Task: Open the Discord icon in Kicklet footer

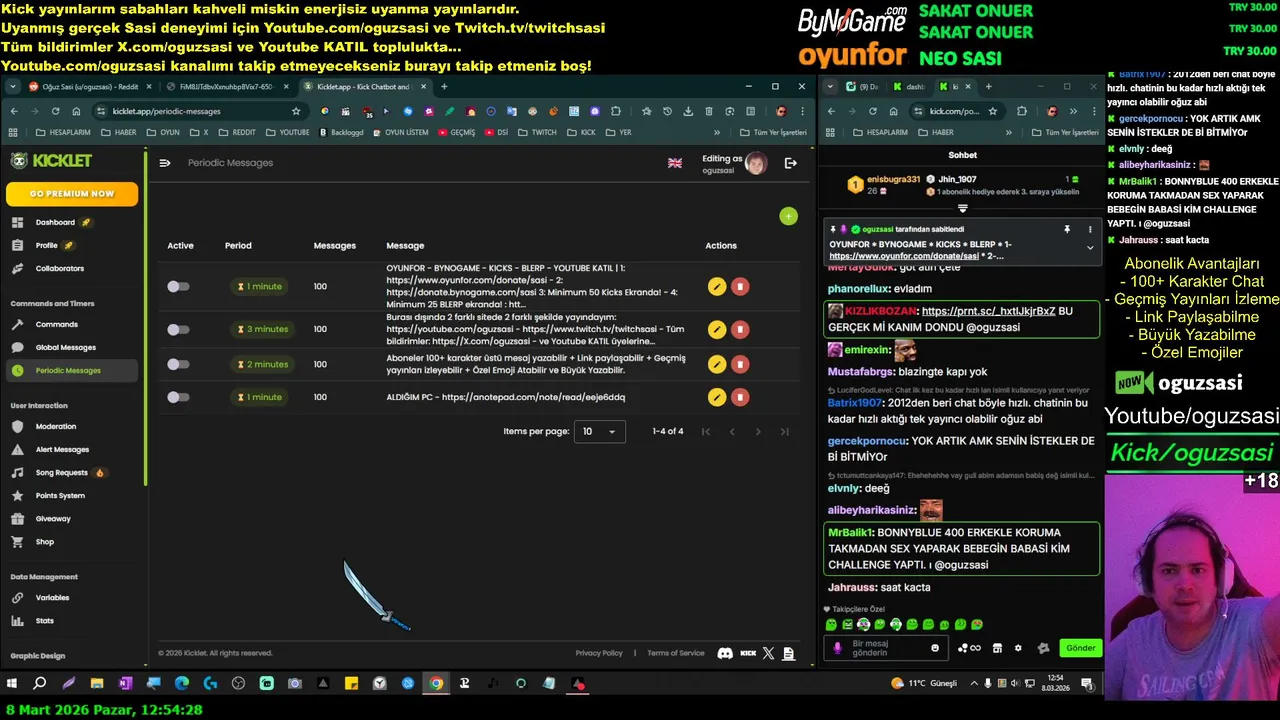Action: point(725,653)
